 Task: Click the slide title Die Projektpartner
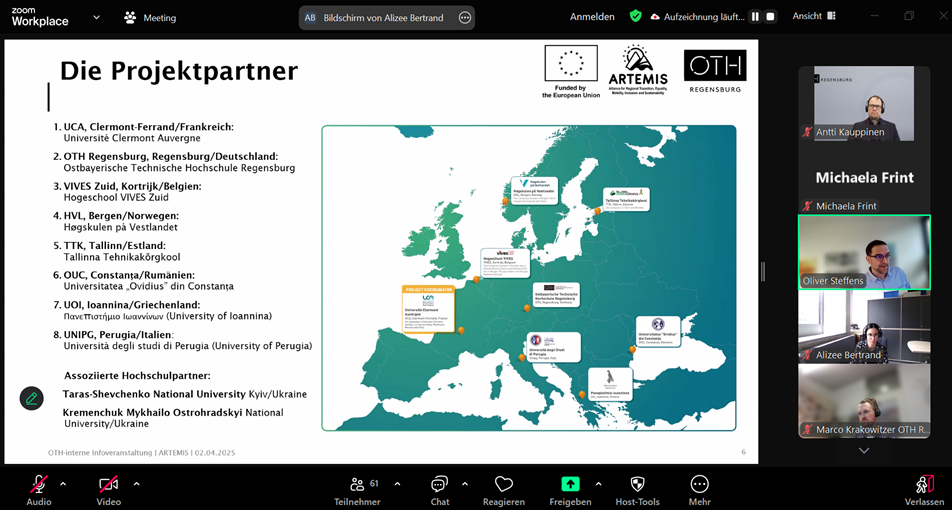click(178, 71)
